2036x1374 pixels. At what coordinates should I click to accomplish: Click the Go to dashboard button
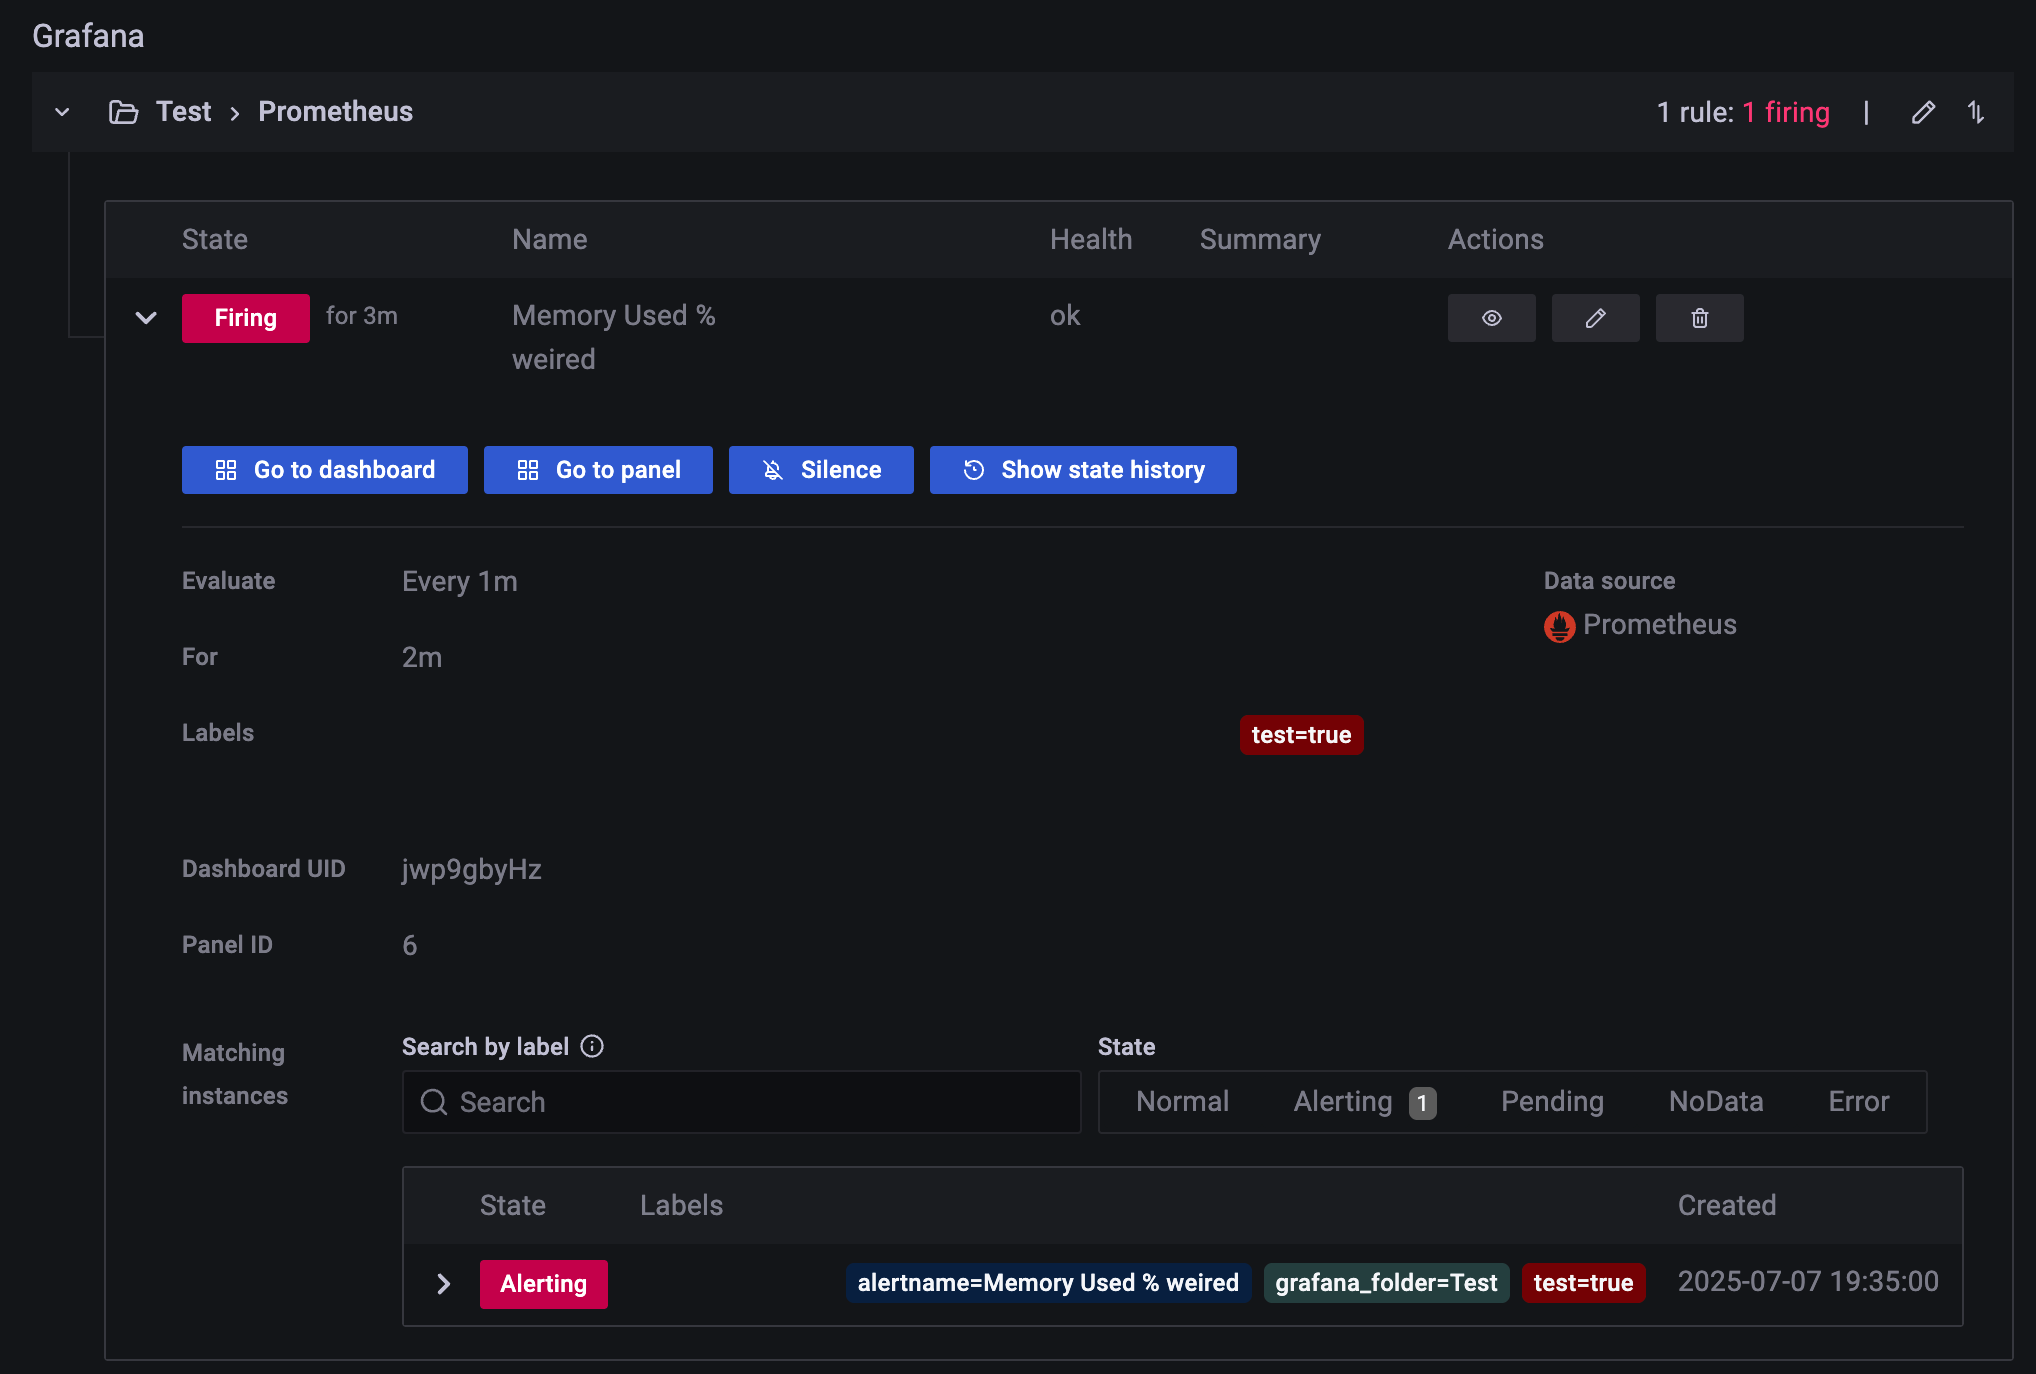coord(324,470)
